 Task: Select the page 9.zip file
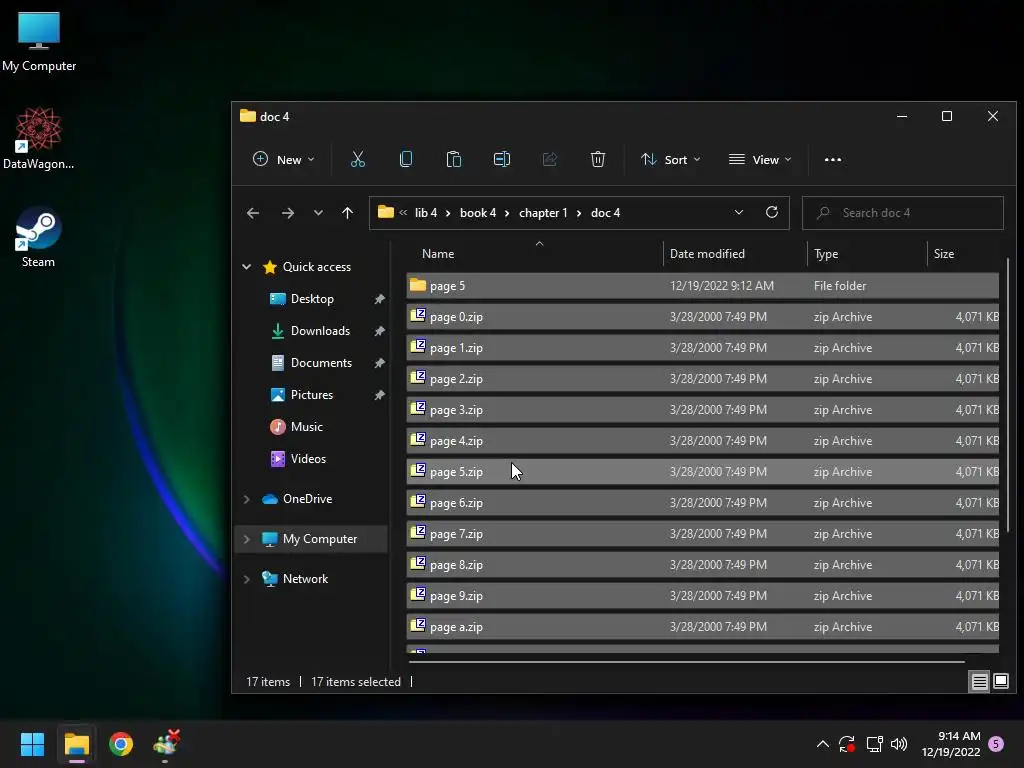(x=702, y=596)
